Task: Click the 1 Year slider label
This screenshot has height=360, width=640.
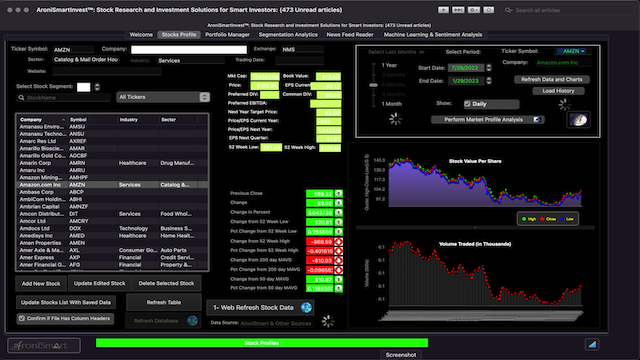Action: tap(389, 65)
